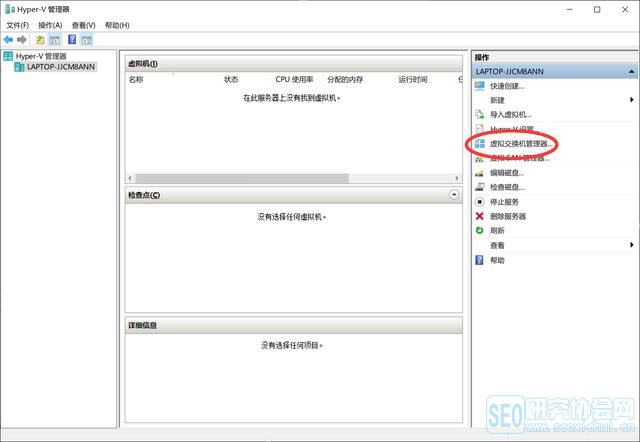Screen dimensions: 640x442
Task: Open the 操作(A) menu
Action: (x=50, y=25)
